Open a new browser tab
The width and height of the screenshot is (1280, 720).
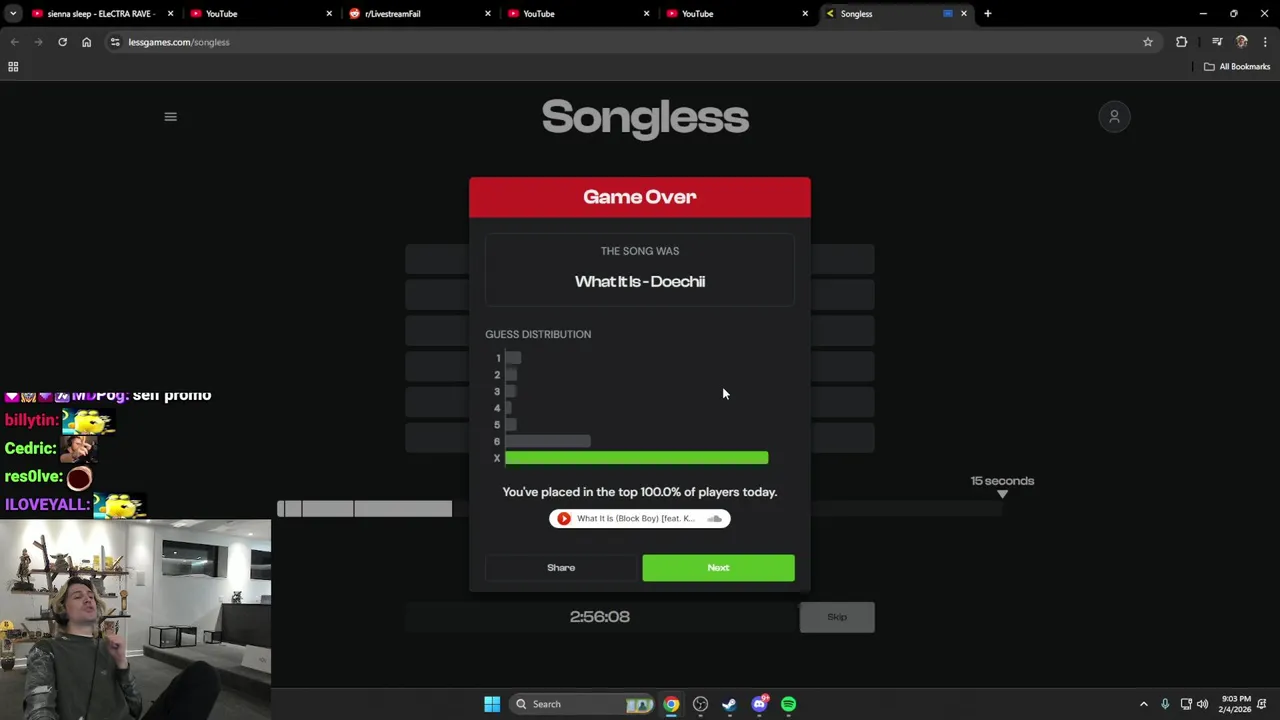coord(988,14)
